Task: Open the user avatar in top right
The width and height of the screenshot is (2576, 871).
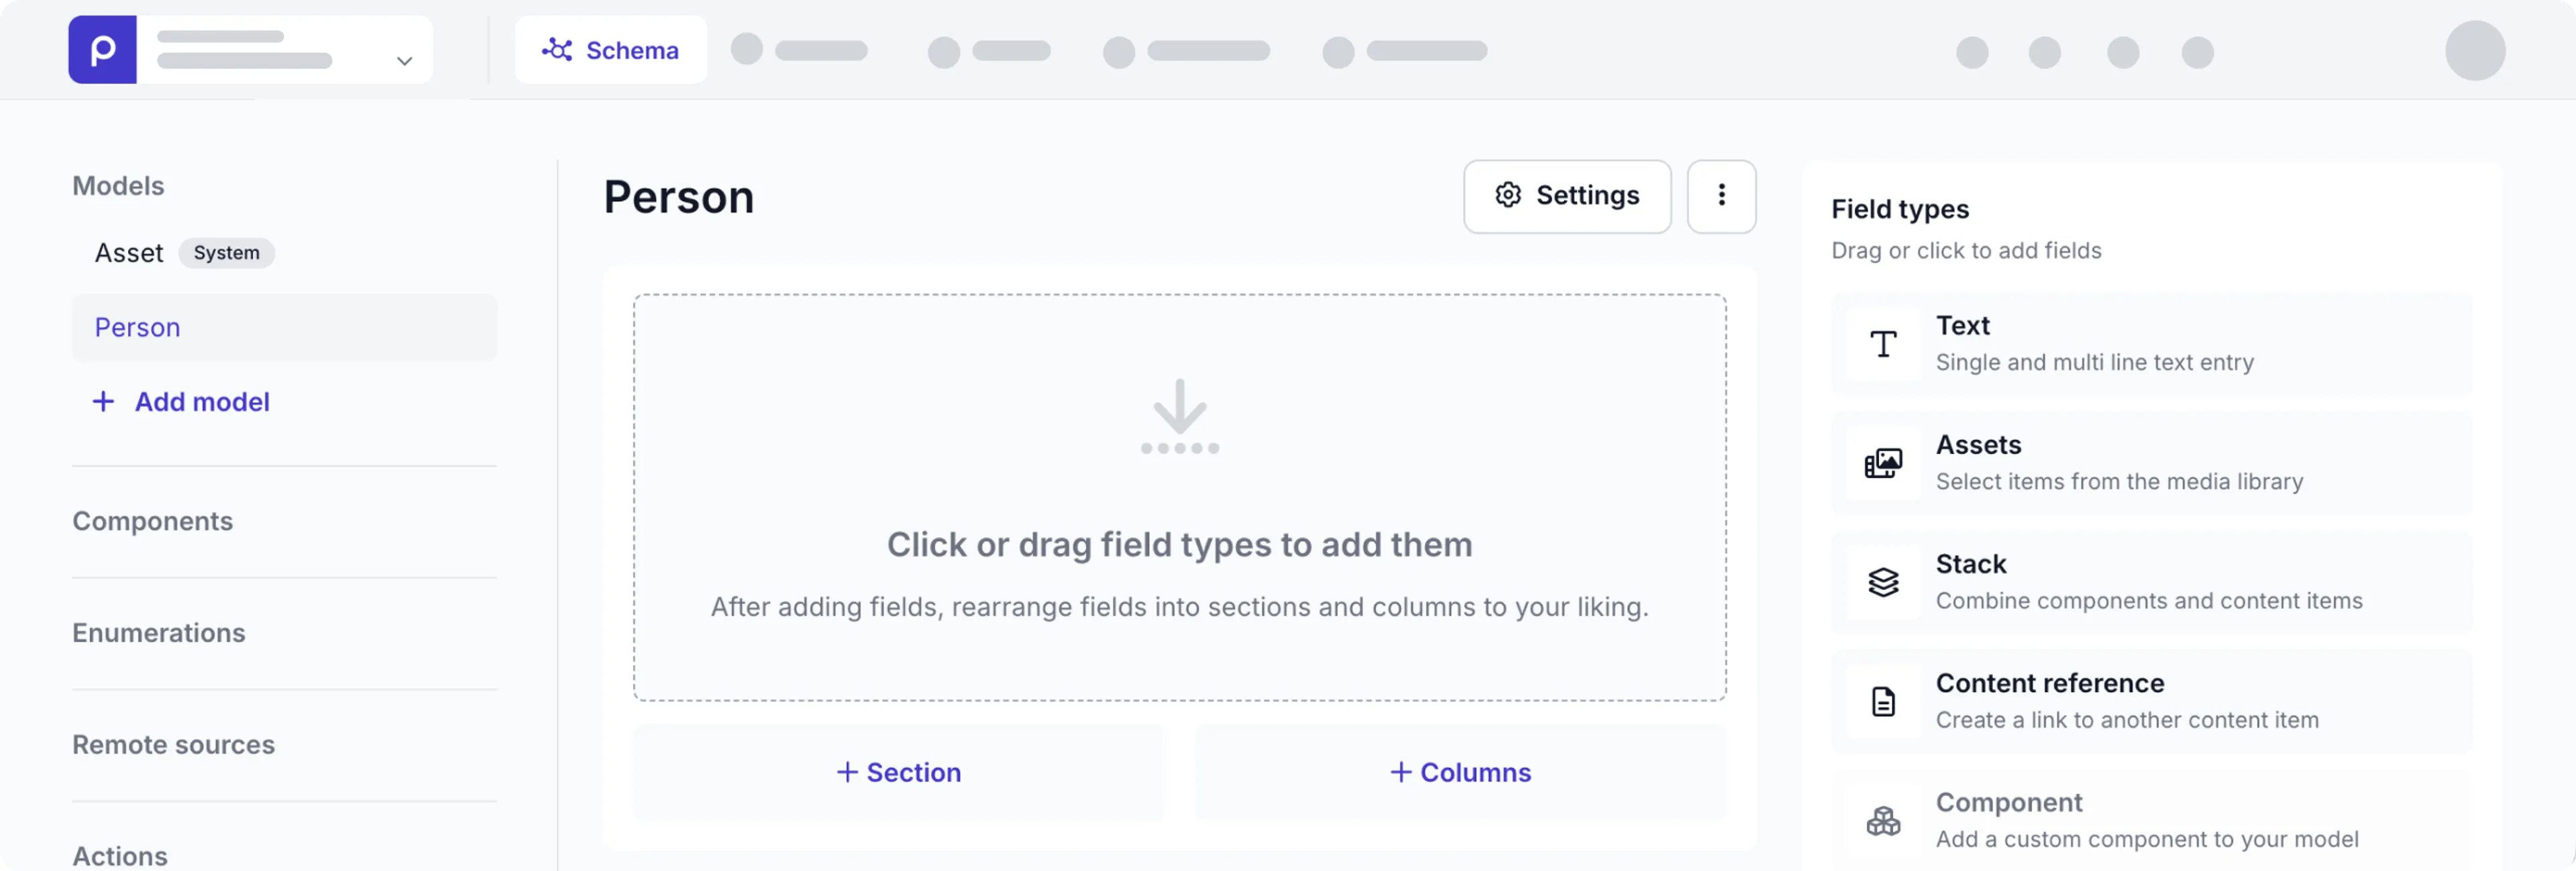Action: pos(2474,51)
